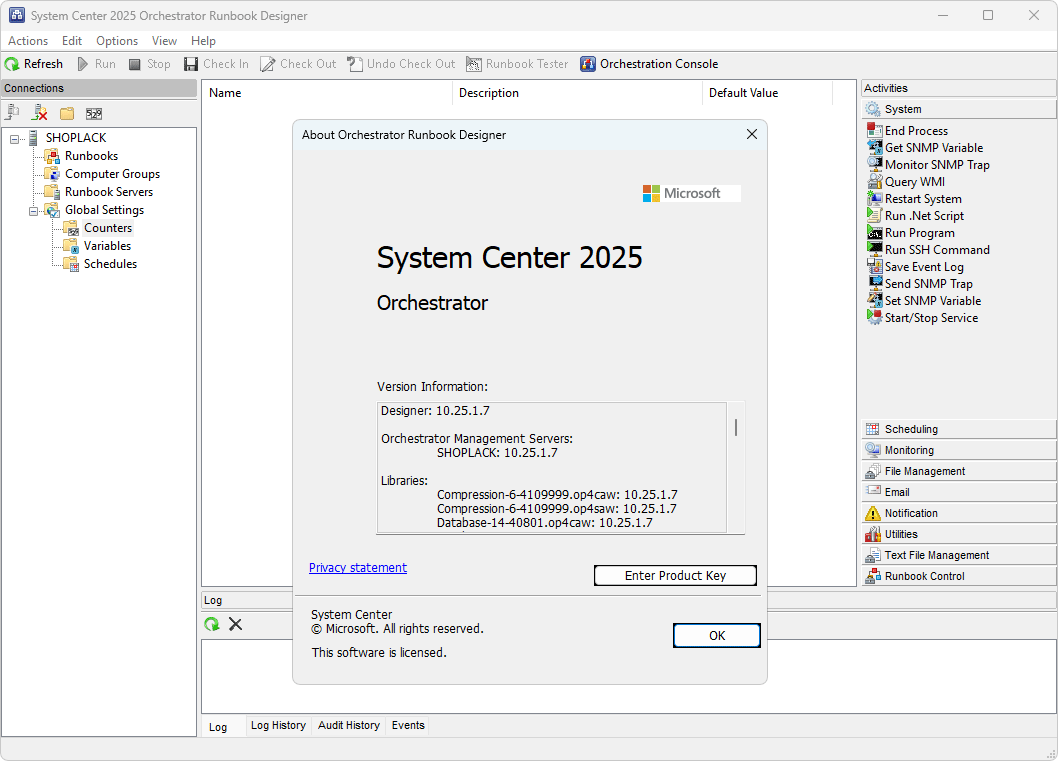This screenshot has height=761, width=1058.
Task: Click the Check Out pencil icon
Action: tap(268, 64)
